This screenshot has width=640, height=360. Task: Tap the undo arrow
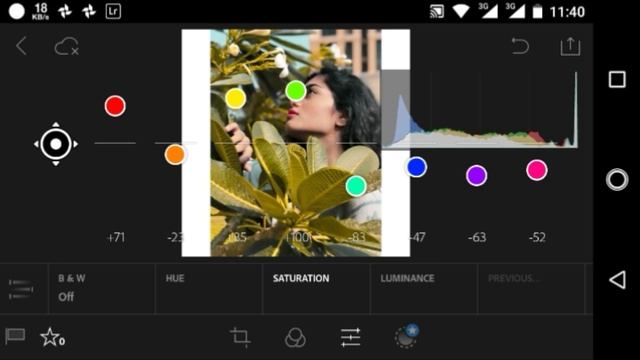click(520, 45)
